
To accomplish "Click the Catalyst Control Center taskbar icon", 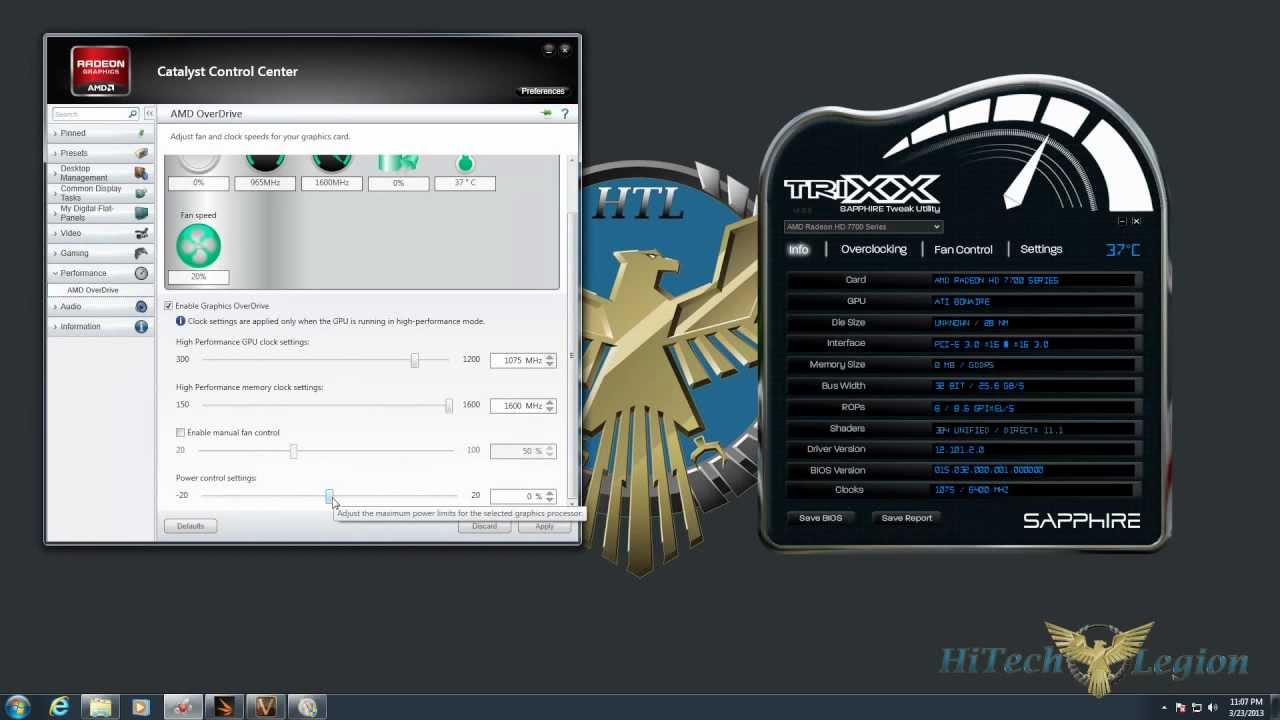I will [x=183, y=707].
